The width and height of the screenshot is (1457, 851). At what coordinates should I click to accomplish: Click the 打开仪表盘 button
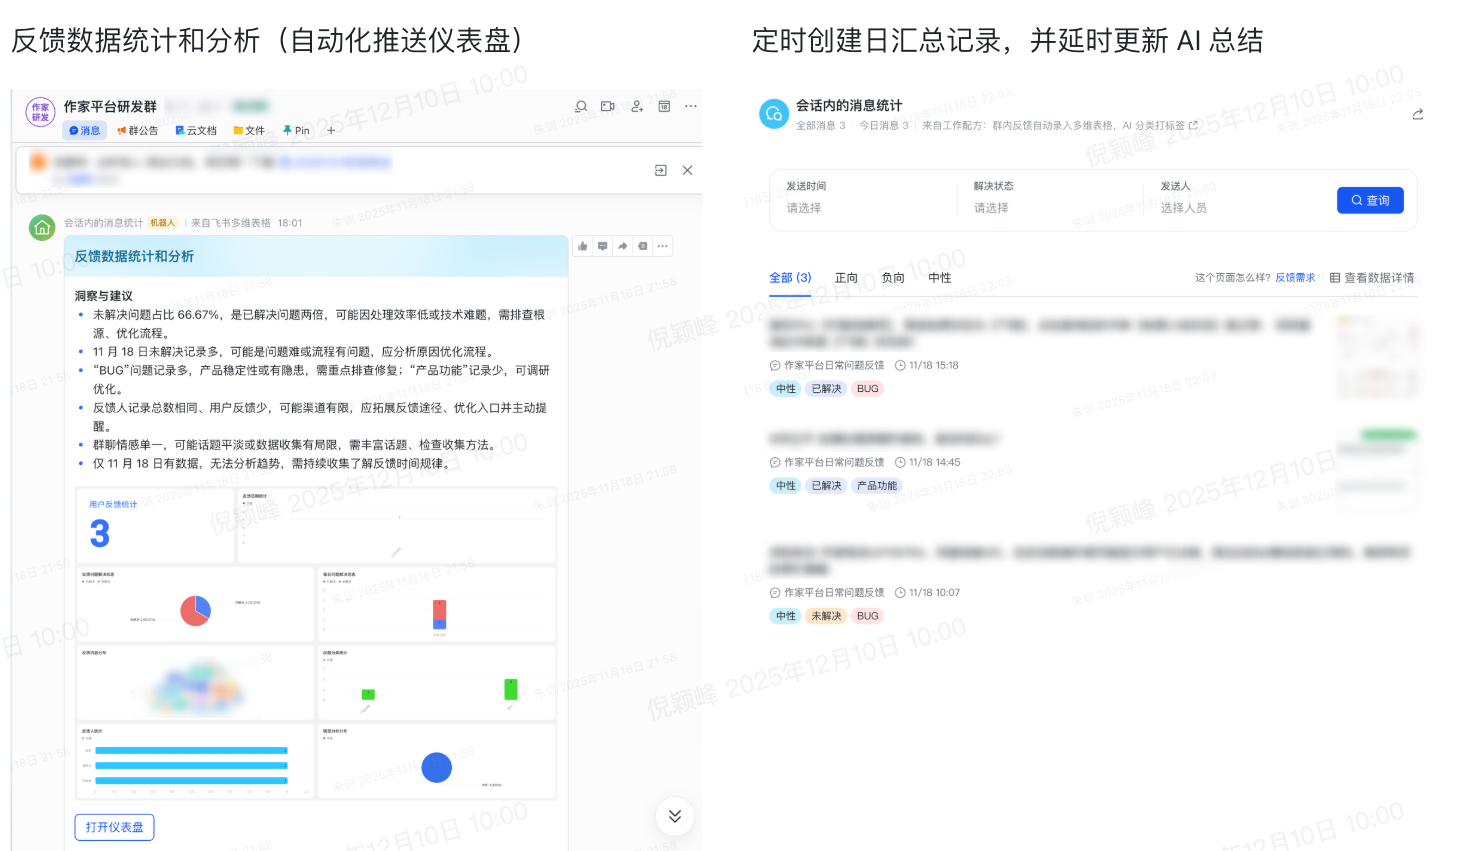[114, 827]
